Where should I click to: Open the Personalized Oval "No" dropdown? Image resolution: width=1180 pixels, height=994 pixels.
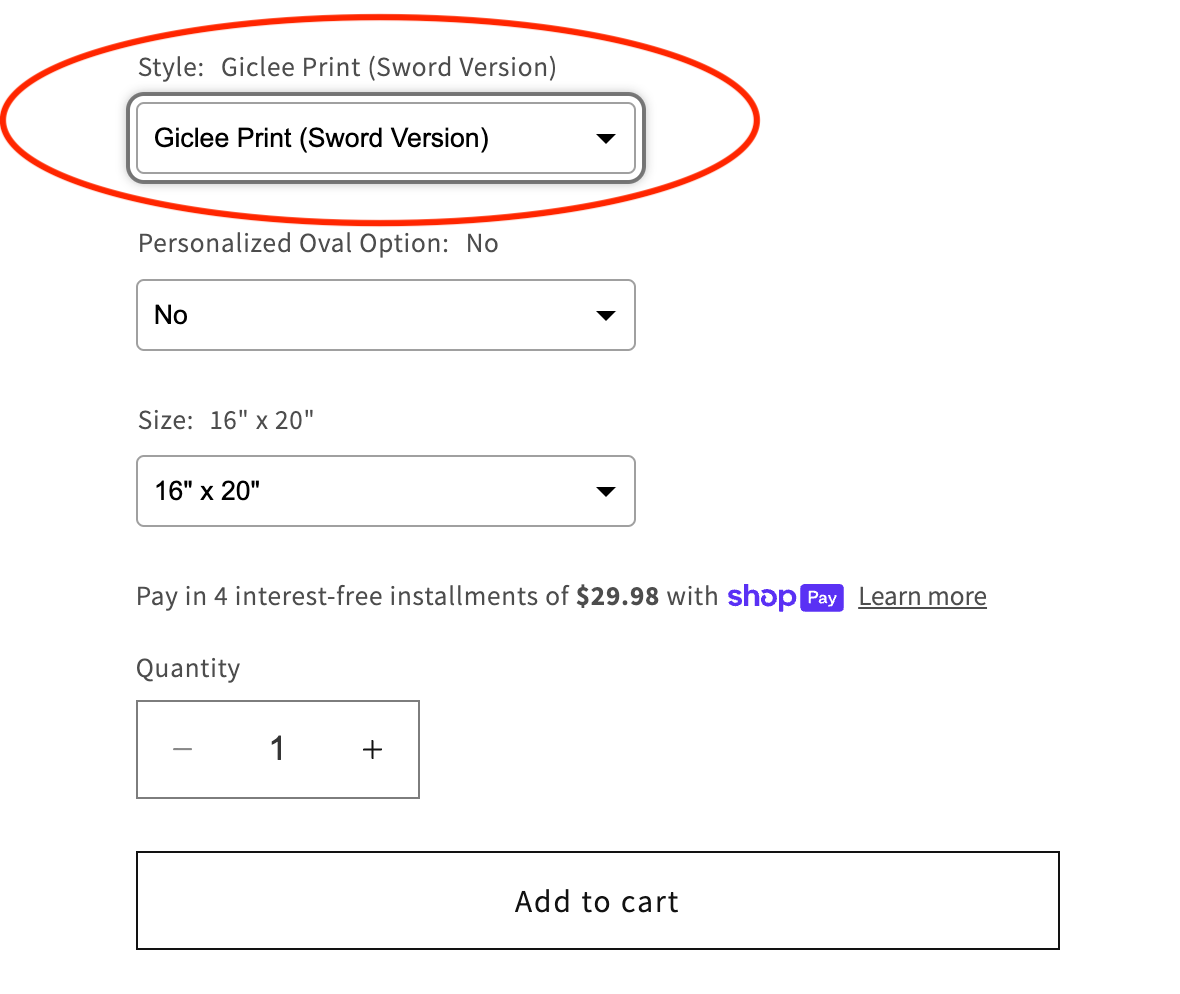(385, 316)
